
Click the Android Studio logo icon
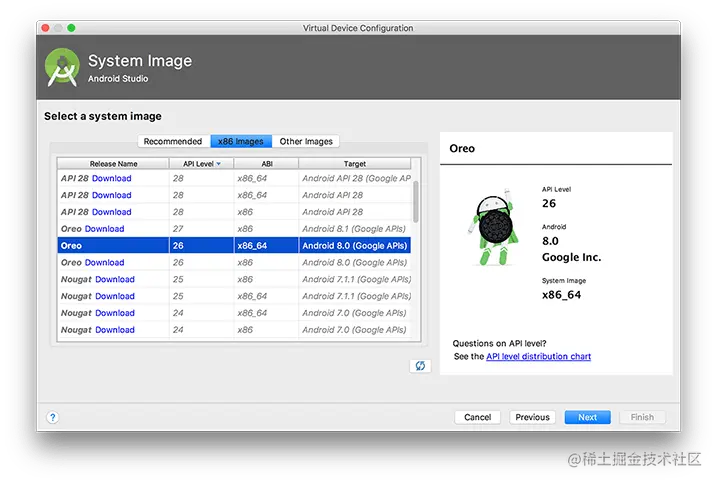[63, 67]
